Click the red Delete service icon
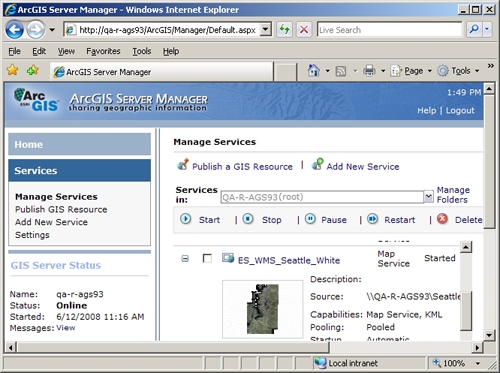The width and height of the screenshot is (500, 373). tap(442, 219)
